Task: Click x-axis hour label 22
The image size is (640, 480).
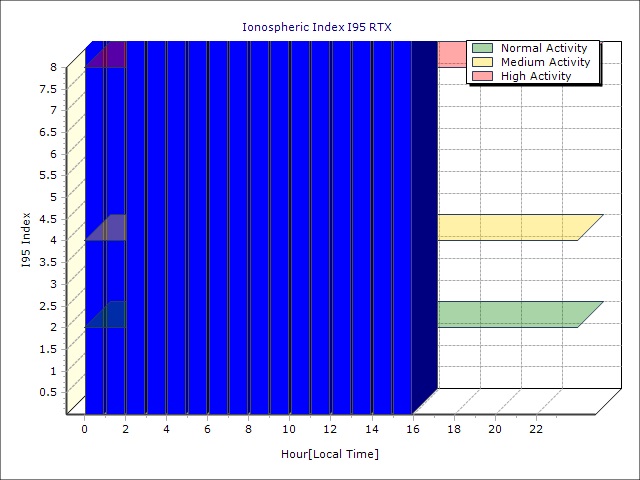Action: [x=536, y=429]
